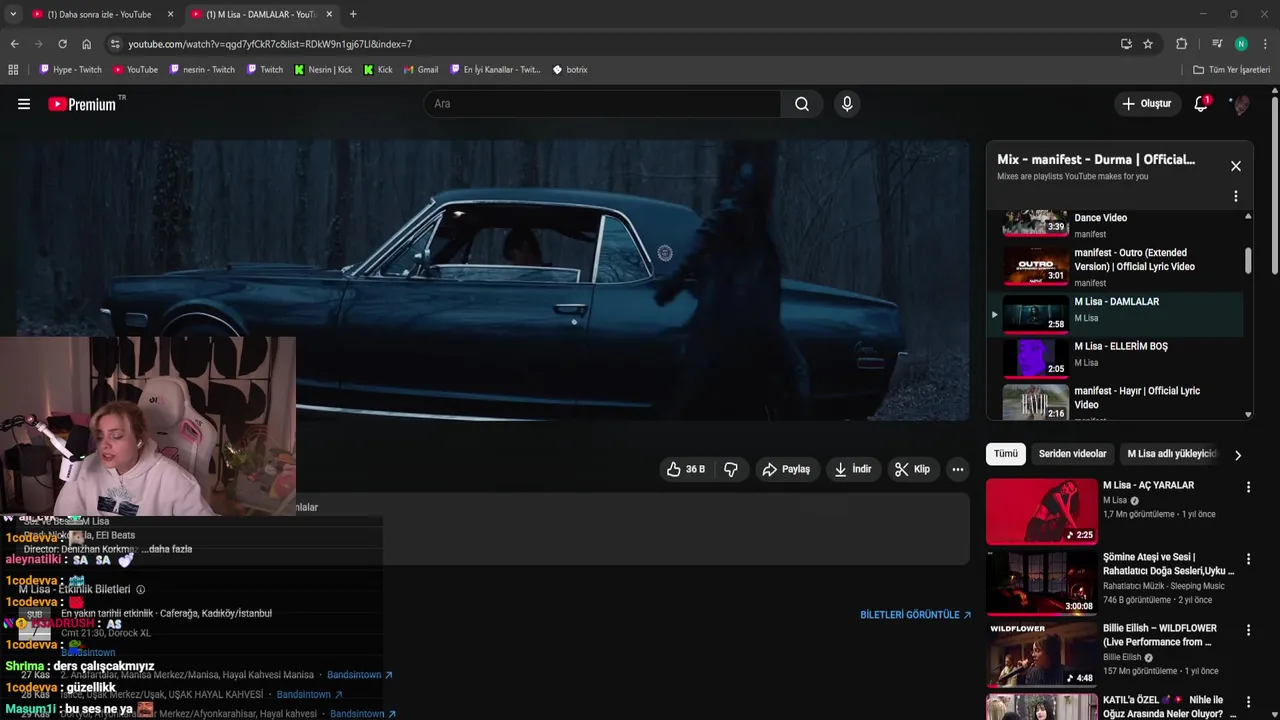This screenshot has height=720, width=1280.
Task: Open Mix playlist options three-dot menu
Action: click(1236, 197)
